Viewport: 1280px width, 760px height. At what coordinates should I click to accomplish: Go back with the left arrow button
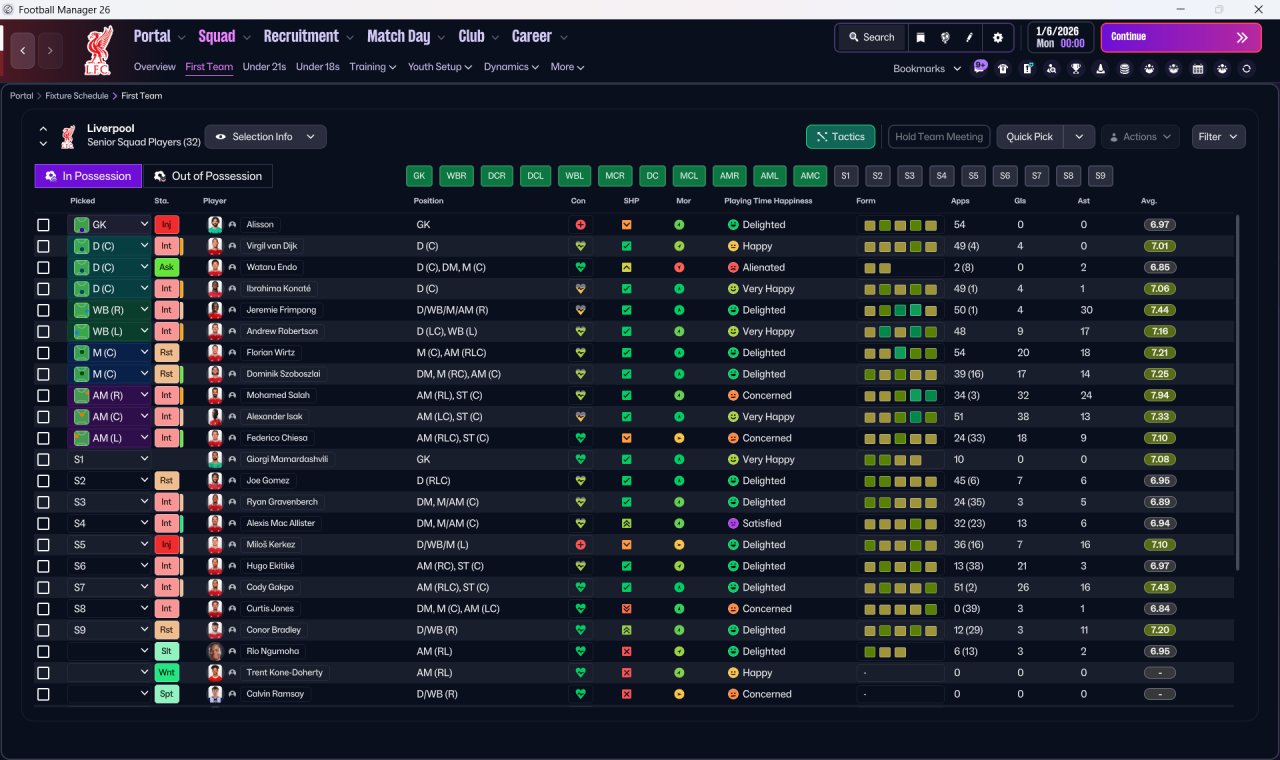click(23, 50)
